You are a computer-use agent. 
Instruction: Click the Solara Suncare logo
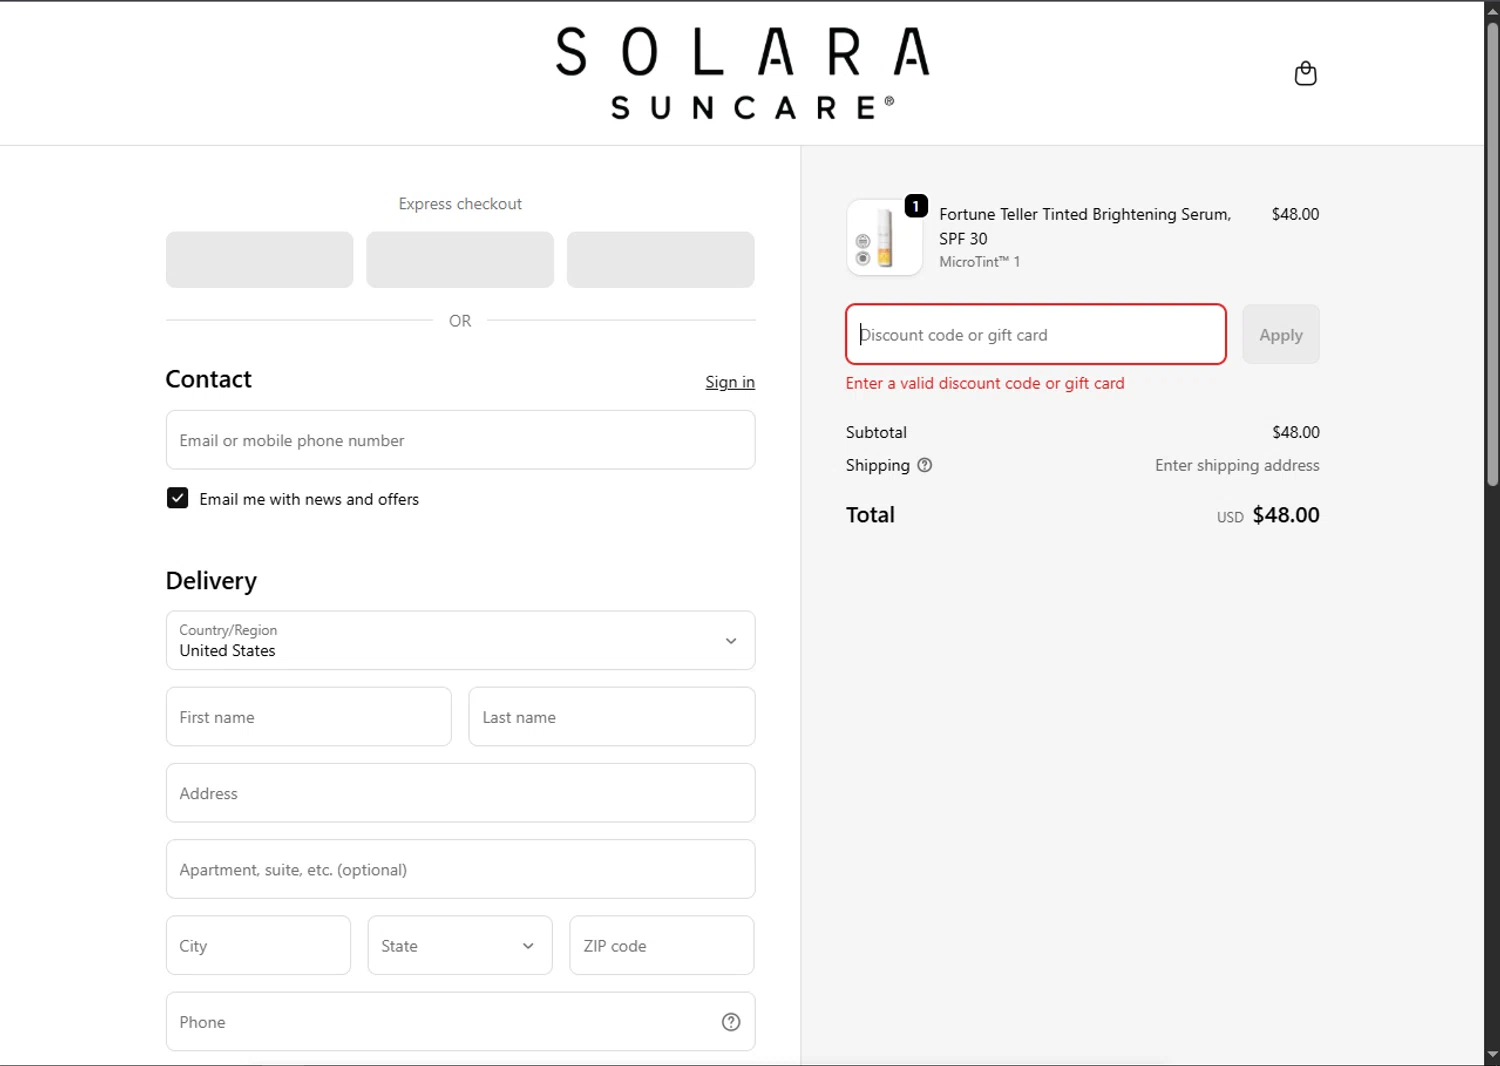click(x=743, y=73)
